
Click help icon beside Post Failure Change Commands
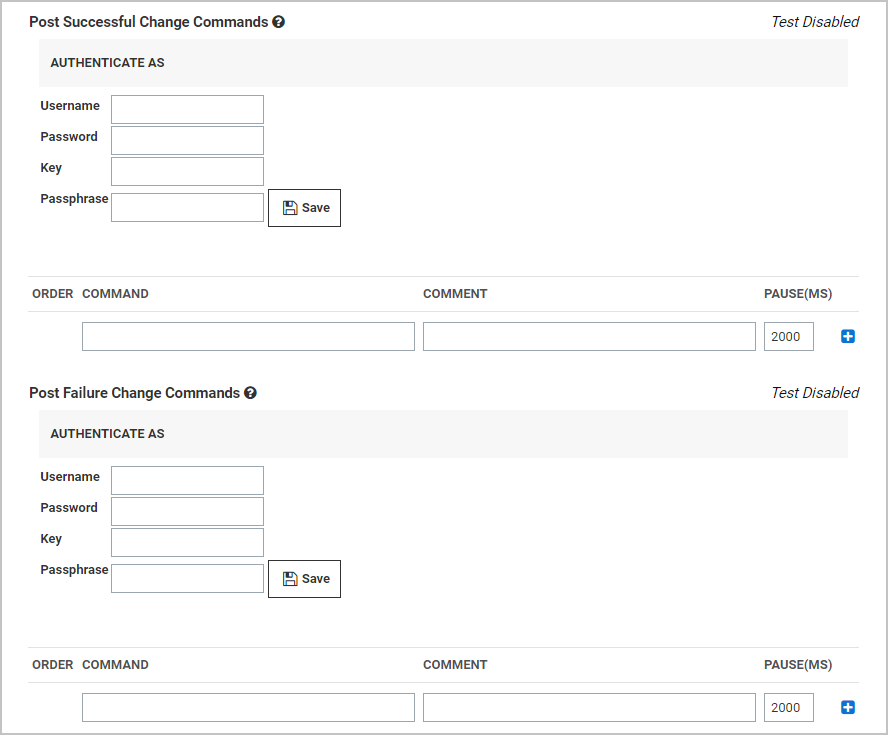251,393
